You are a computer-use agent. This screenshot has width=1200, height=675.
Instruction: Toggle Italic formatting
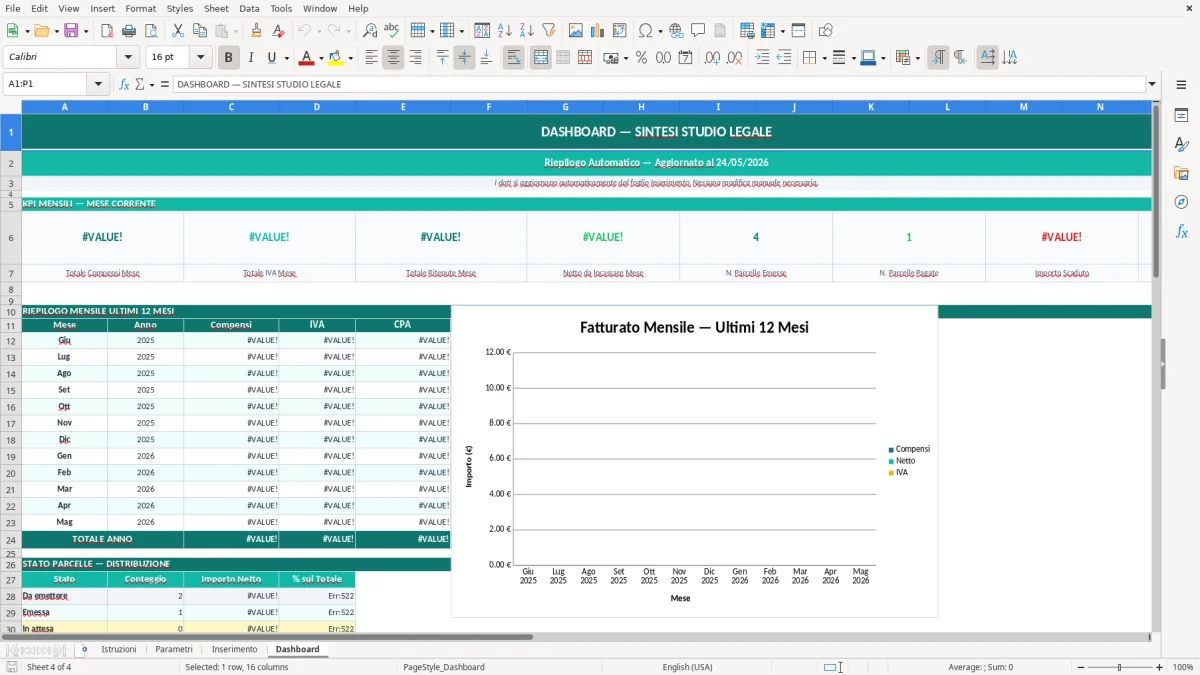point(251,58)
